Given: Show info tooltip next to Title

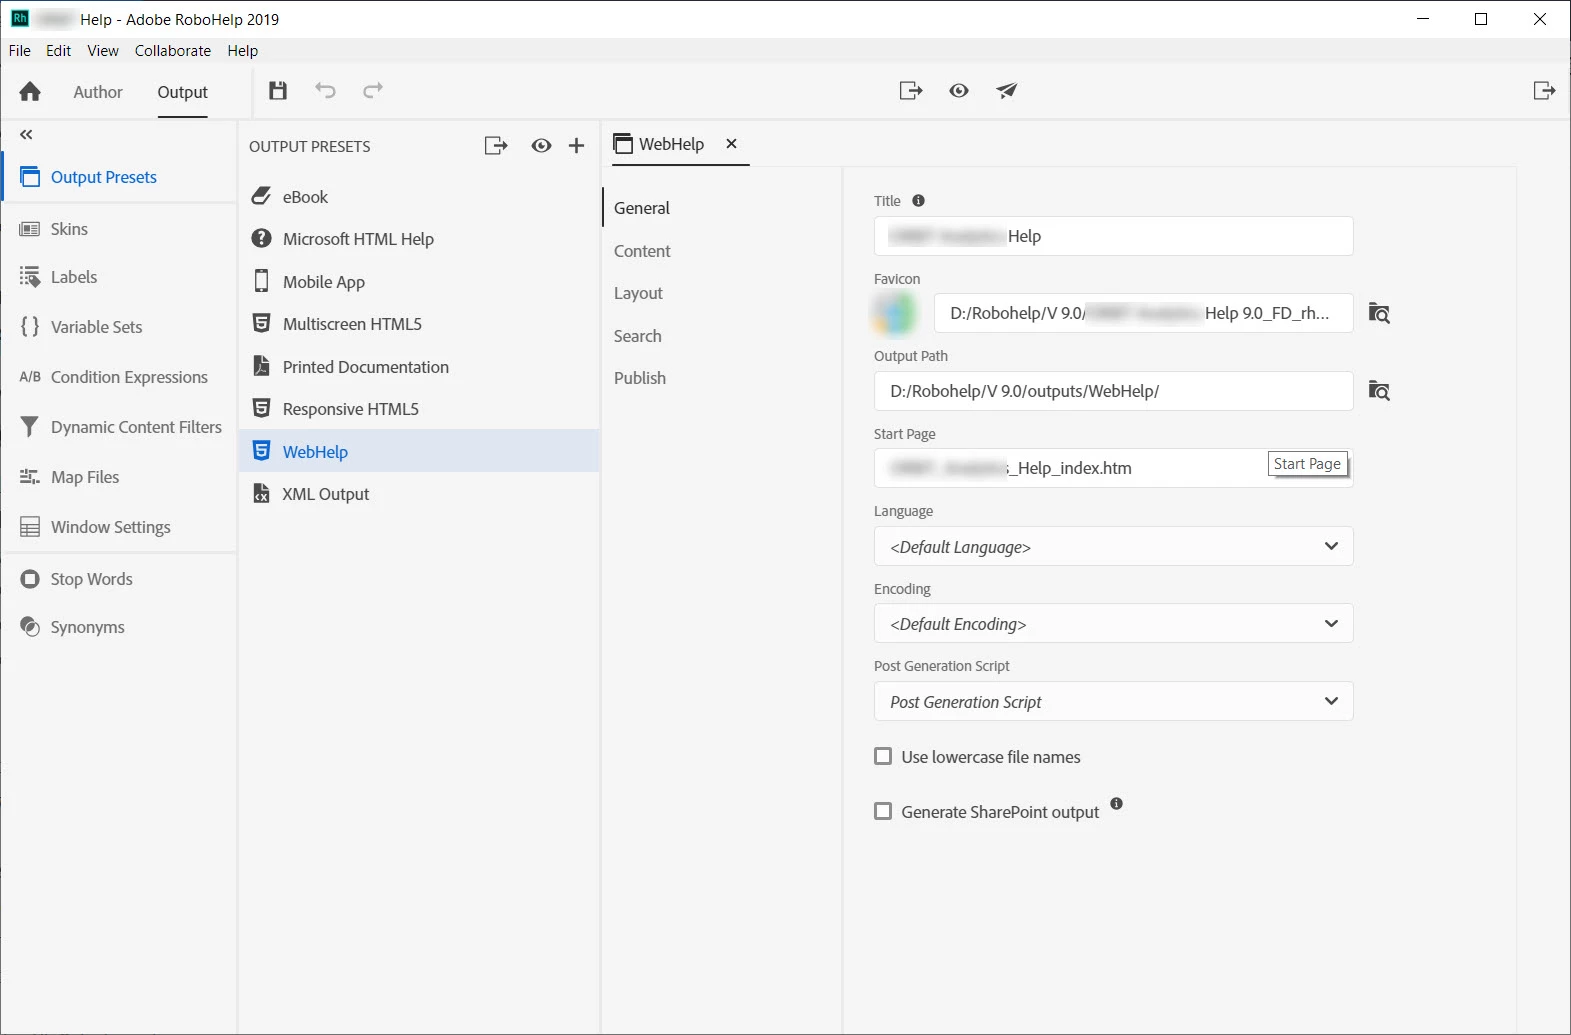Looking at the screenshot, I should 918,201.
